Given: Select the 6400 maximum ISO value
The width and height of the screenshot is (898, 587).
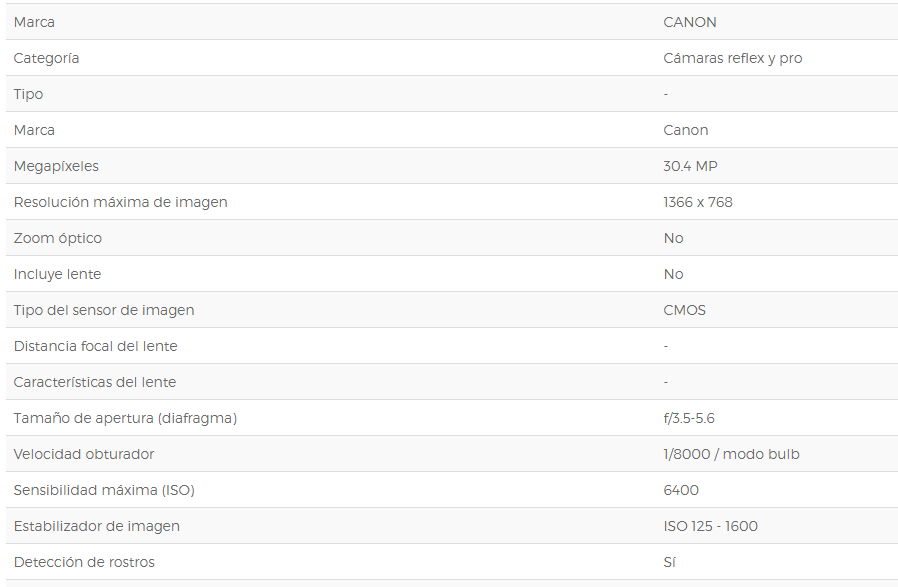Looking at the screenshot, I should click(681, 491).
